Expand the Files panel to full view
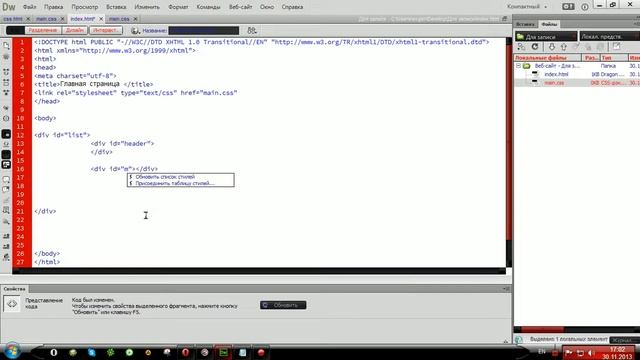The image size is (640, 360). coord(616,47)
